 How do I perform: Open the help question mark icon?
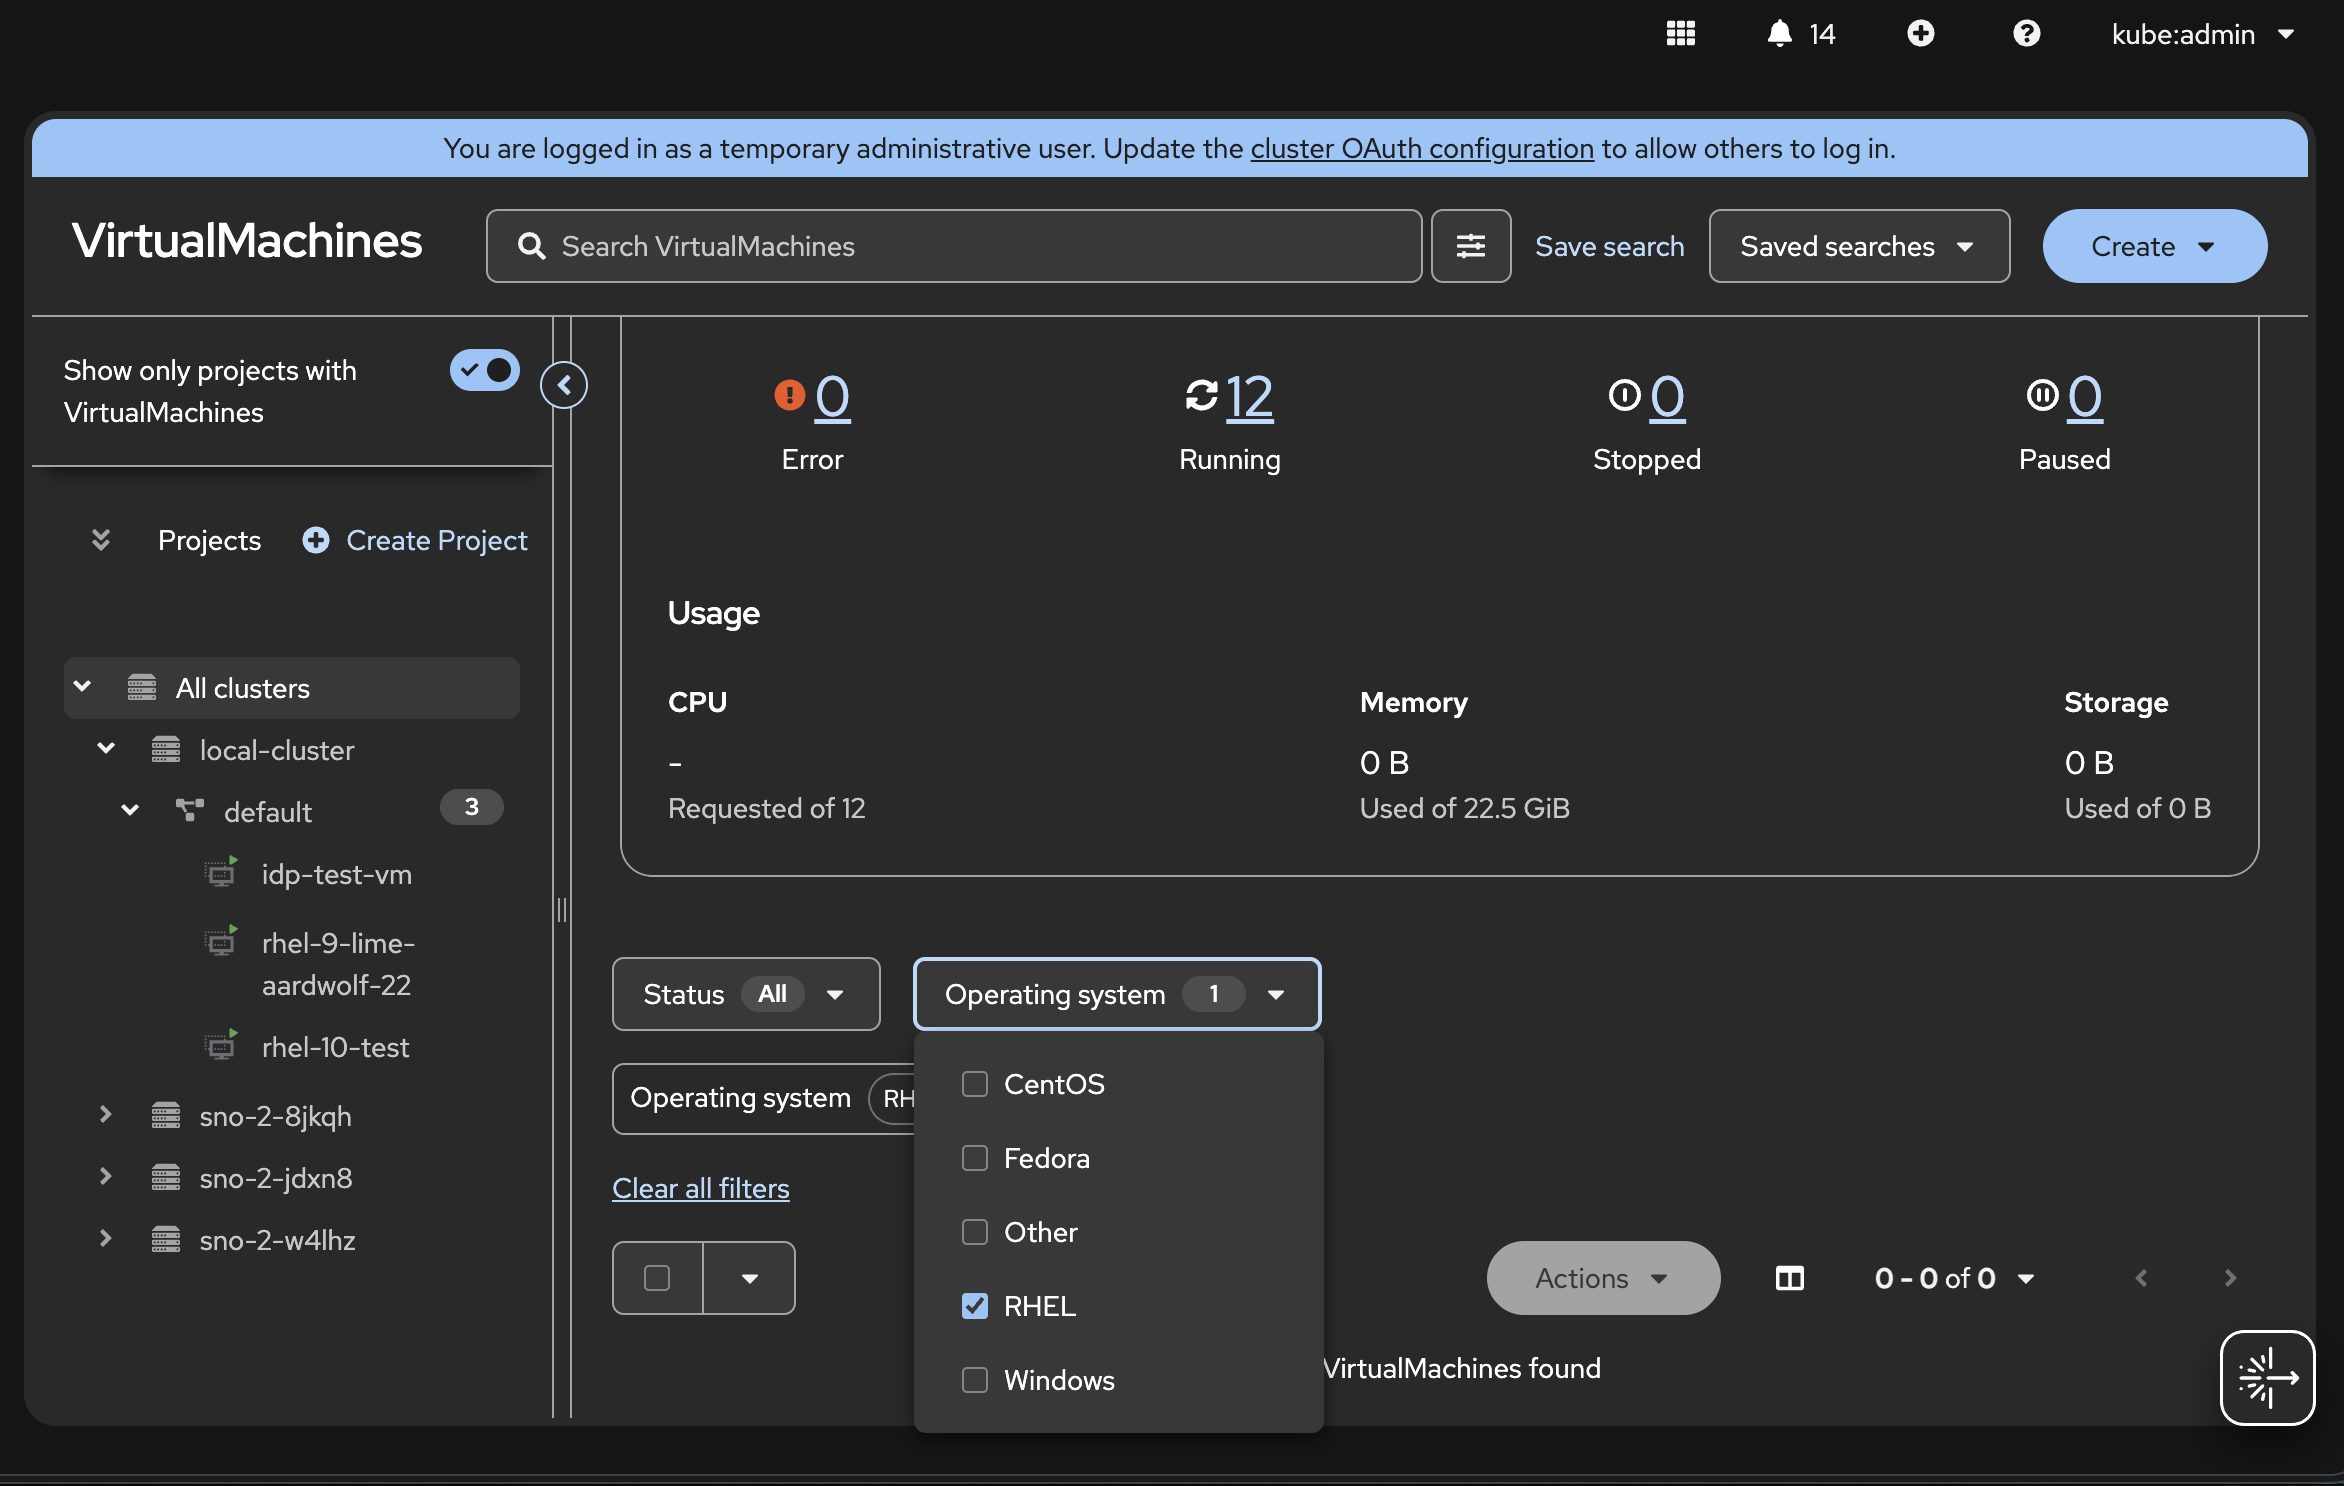pyautogui.click(x=2026, y=34)
